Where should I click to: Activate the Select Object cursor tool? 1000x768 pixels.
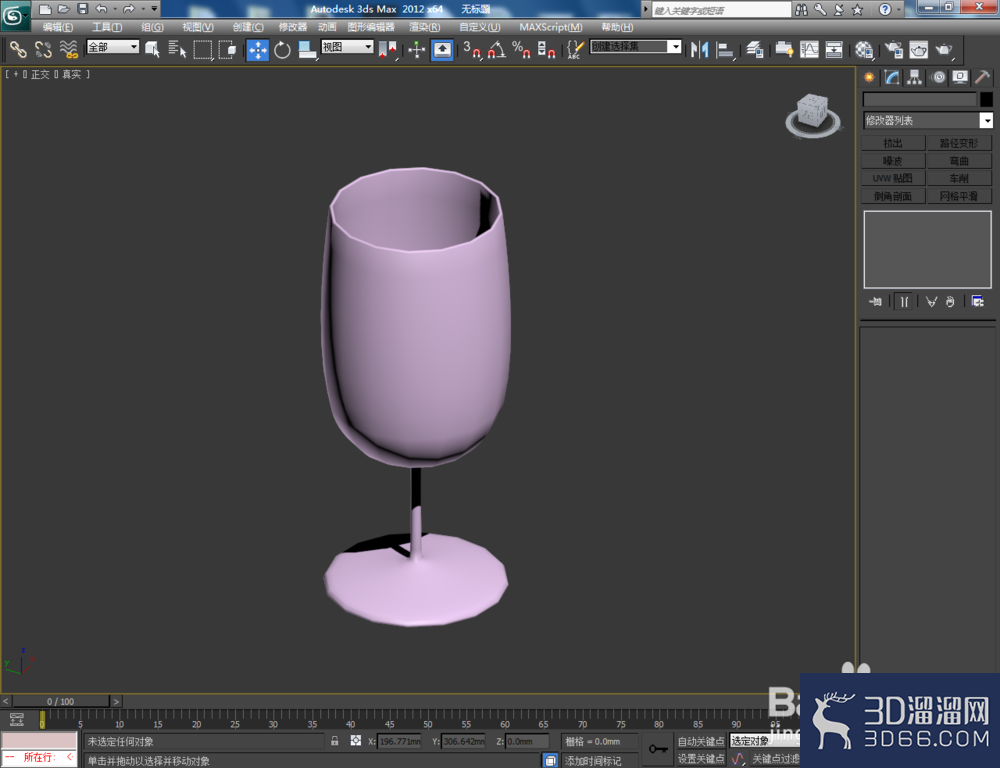152,49
